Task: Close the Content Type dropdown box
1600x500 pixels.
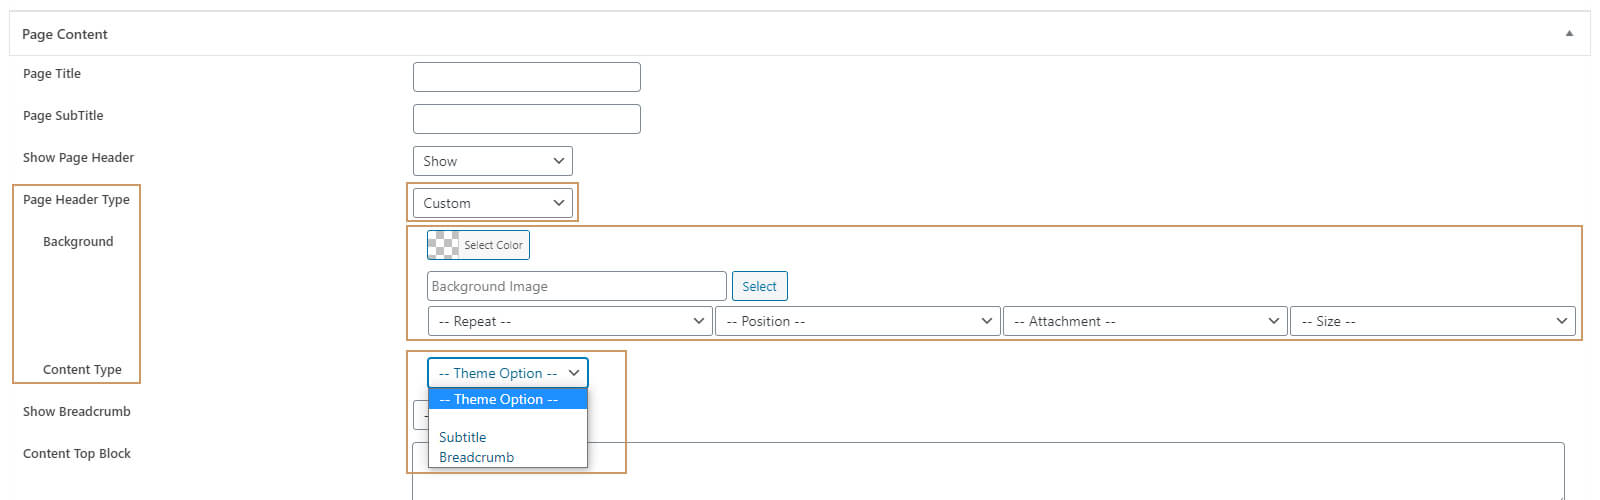Action: [507, 373]
